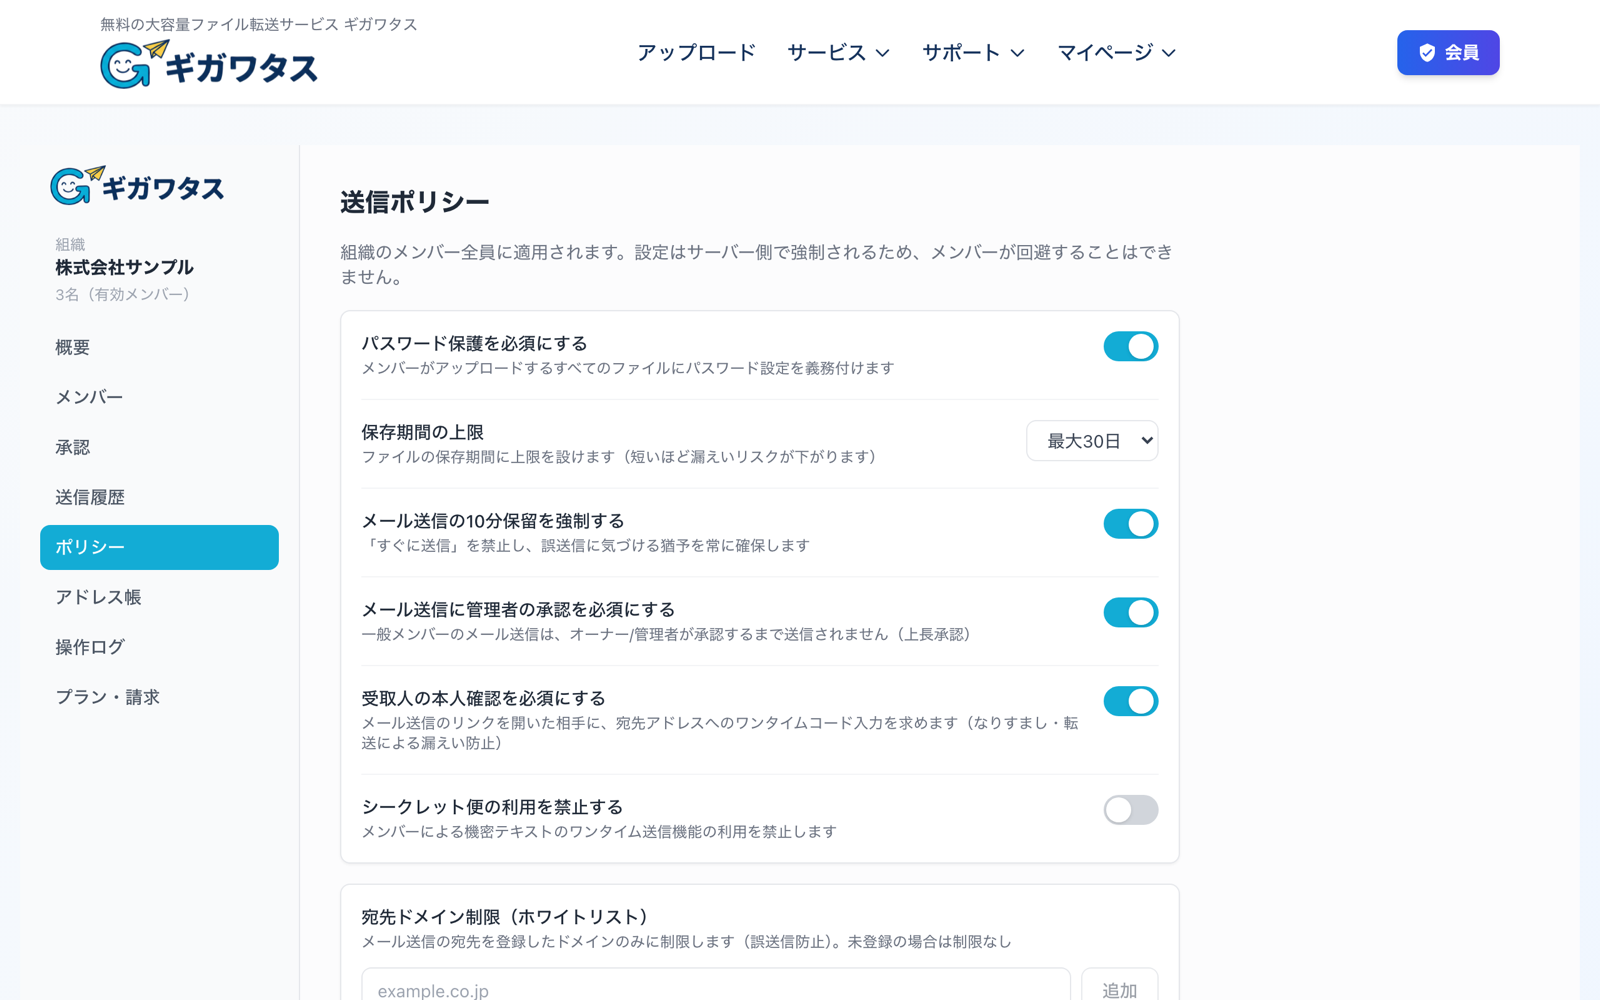1600x1000 pixels.
Task: Open 送信履歴 in the sidebar
Action: tap(159, 497)
